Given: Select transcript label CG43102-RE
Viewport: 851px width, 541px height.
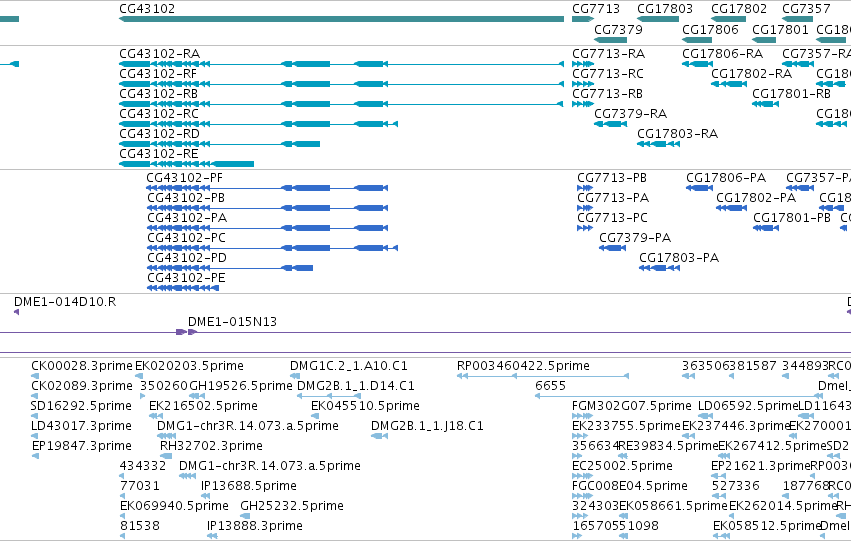Looking at the screenshot, I should pos(159,154).
